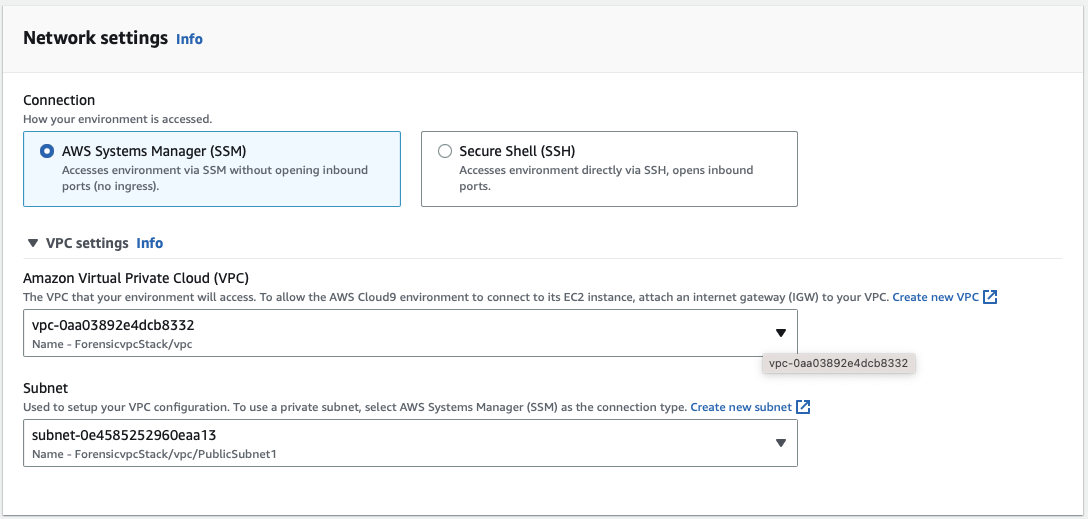Click external-link icon beside Create new subnet
The image size is (1088, 519).
[x=803, y=407]
